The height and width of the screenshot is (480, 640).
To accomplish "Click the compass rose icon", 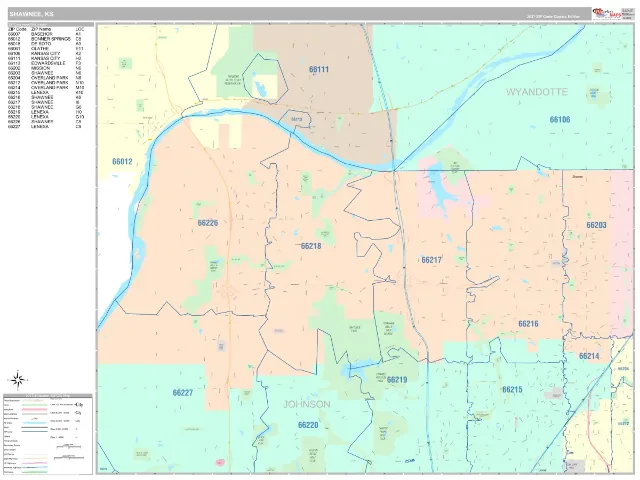I will (18, 380).
